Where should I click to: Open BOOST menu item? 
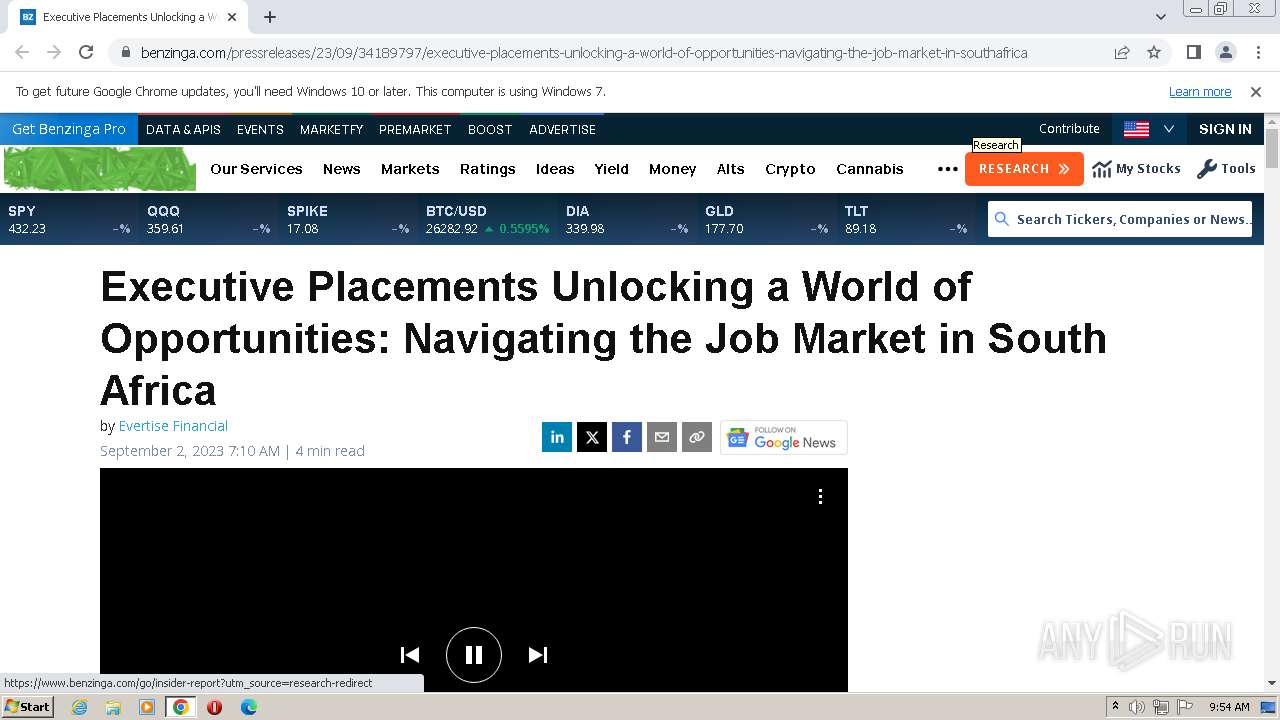point(490,129)
